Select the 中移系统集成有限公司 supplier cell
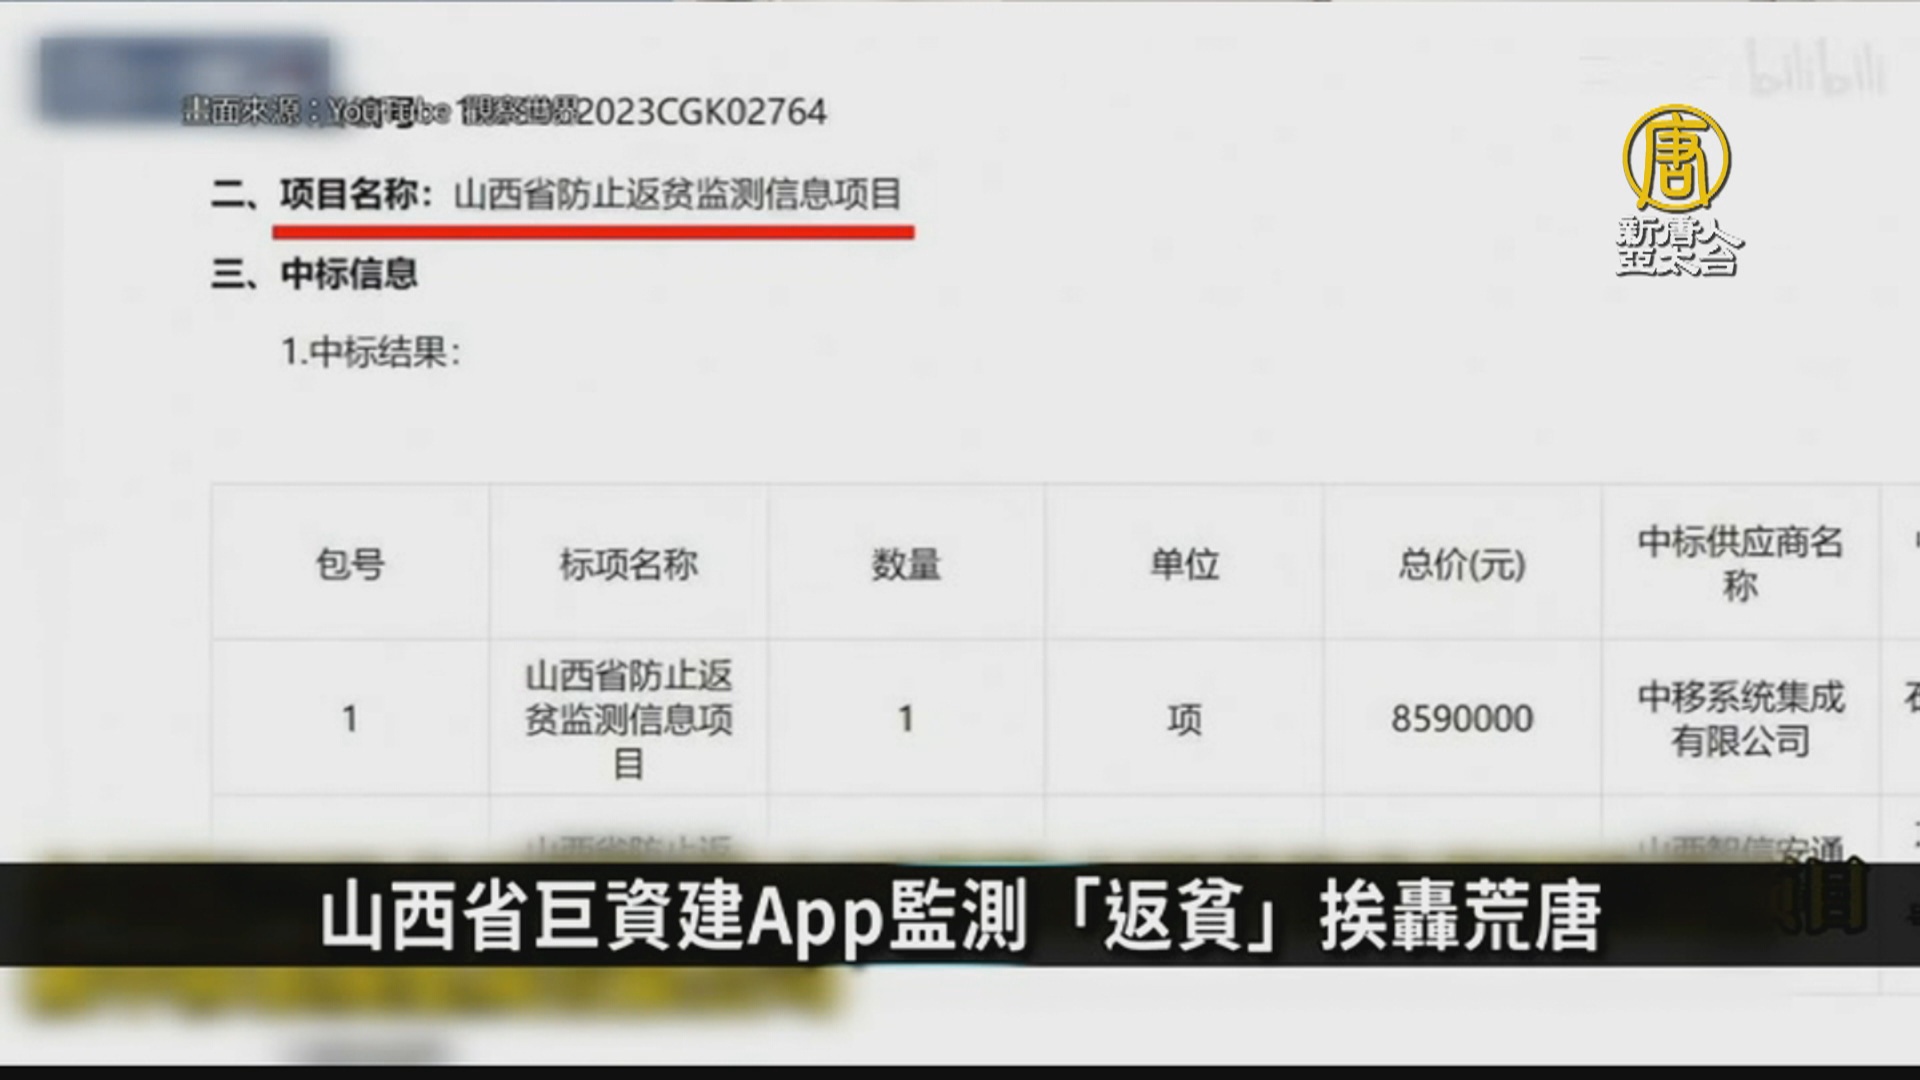 click(1740, 718)
